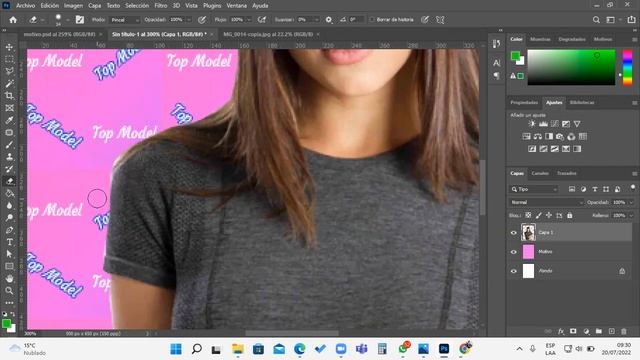The width and height of the screenshot is (640, 360).
Task: Go to Photoshop home screen
Action: (x=13, y=20)
